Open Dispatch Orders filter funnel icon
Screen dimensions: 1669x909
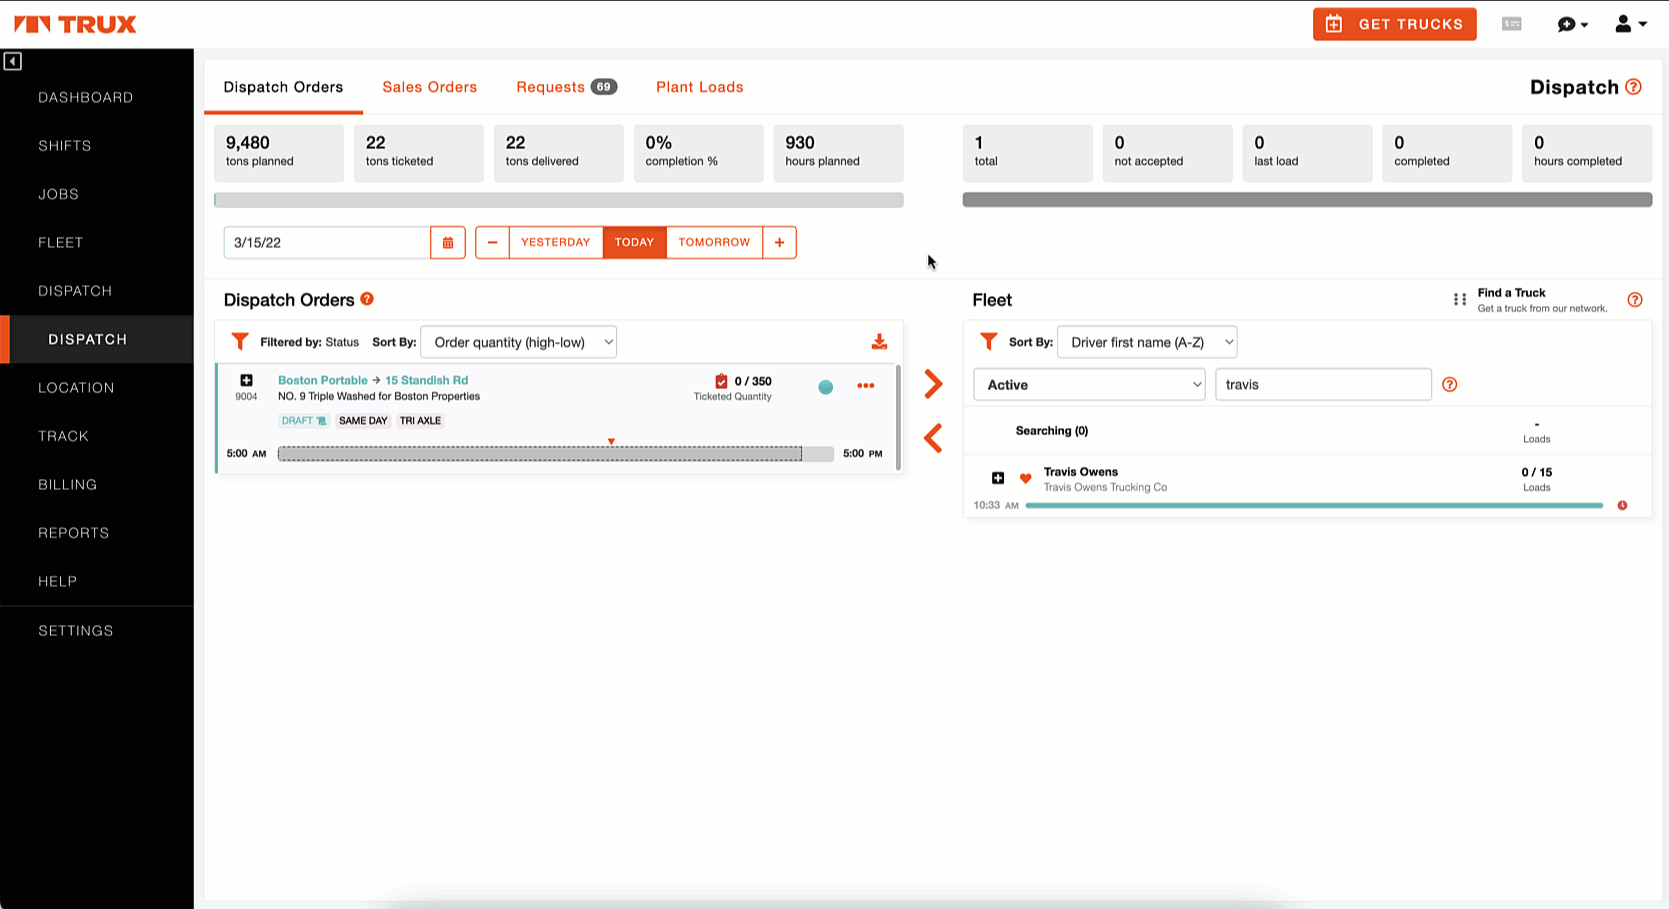240,342
